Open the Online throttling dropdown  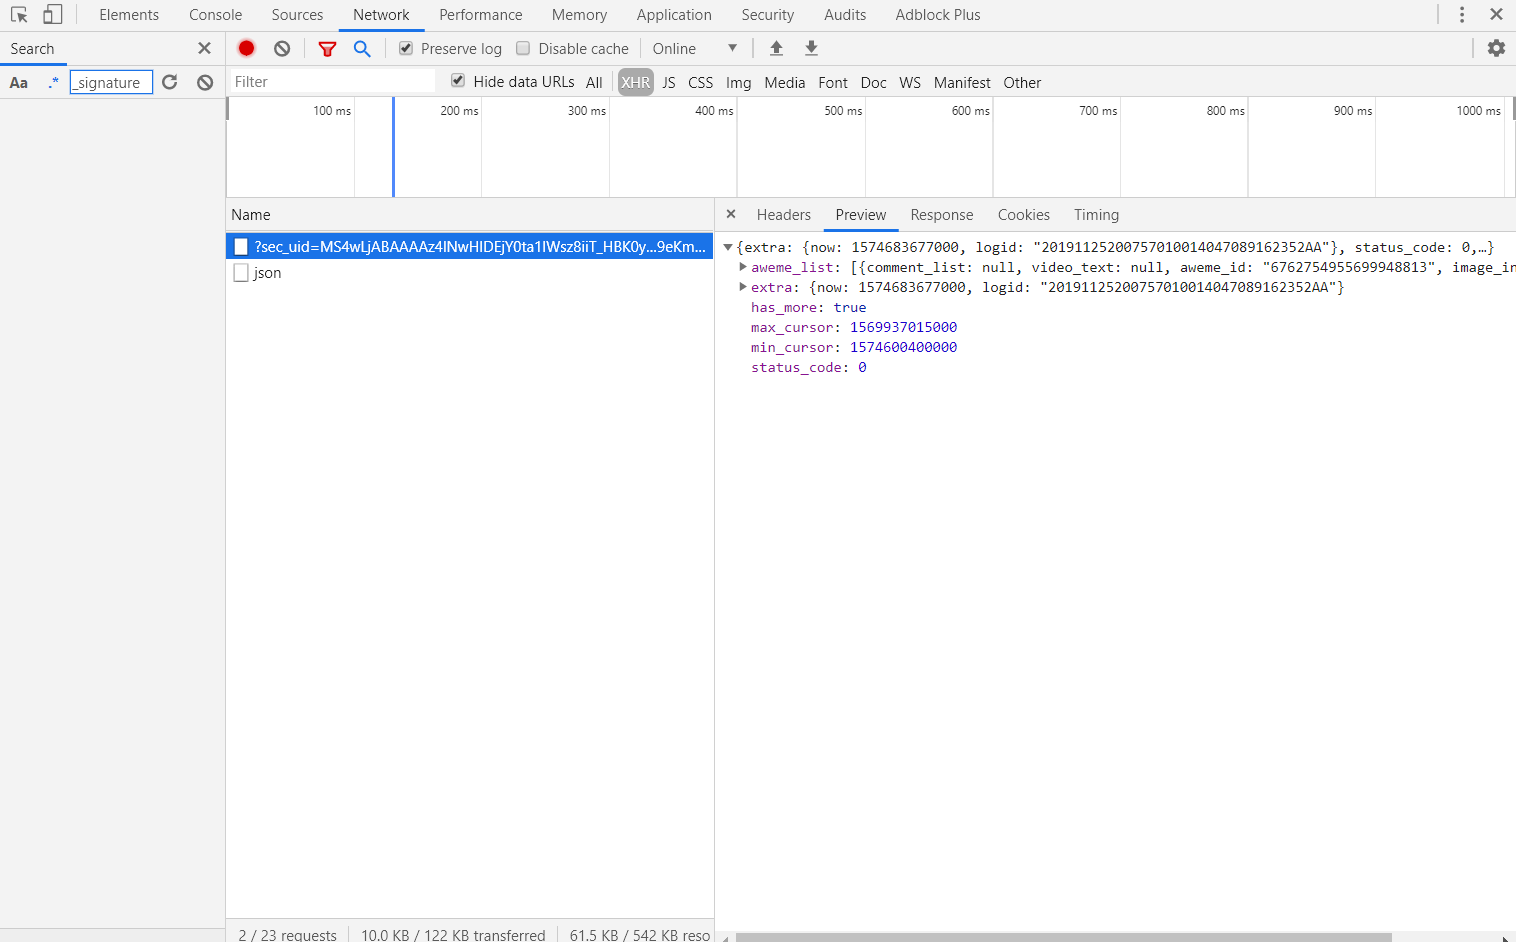(695, 48)
